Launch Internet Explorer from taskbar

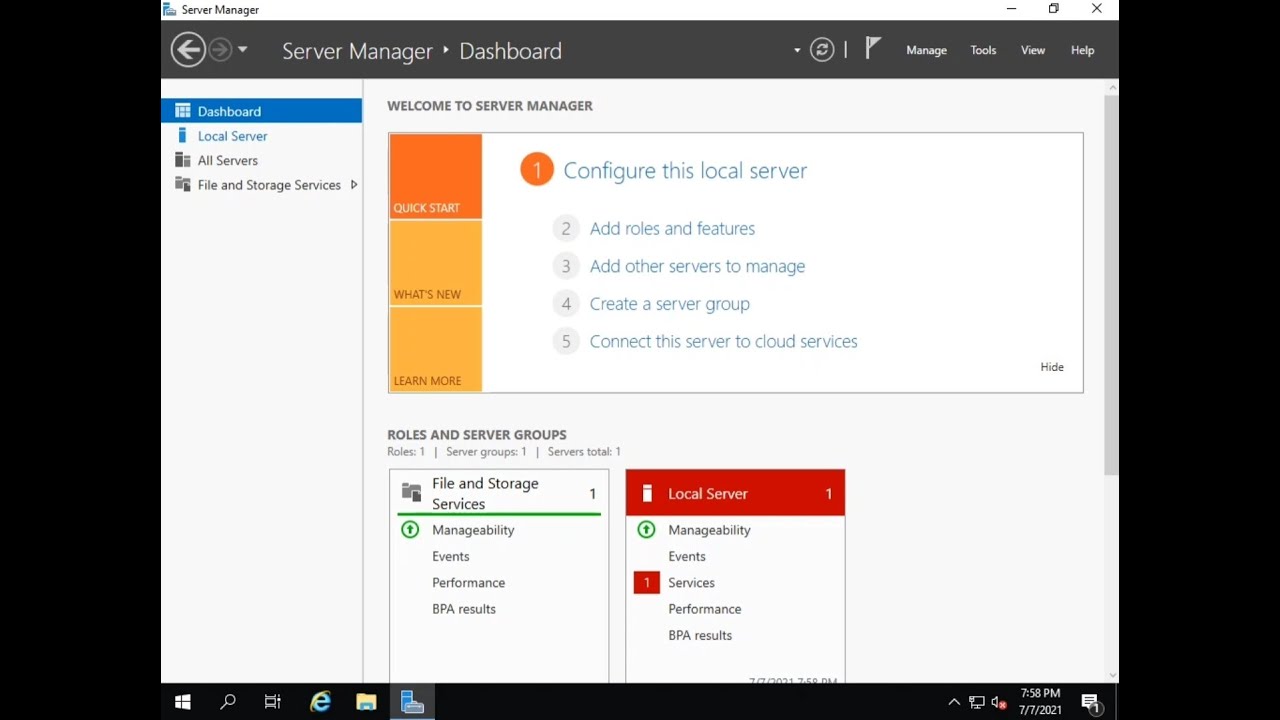[x=320, y=702]
